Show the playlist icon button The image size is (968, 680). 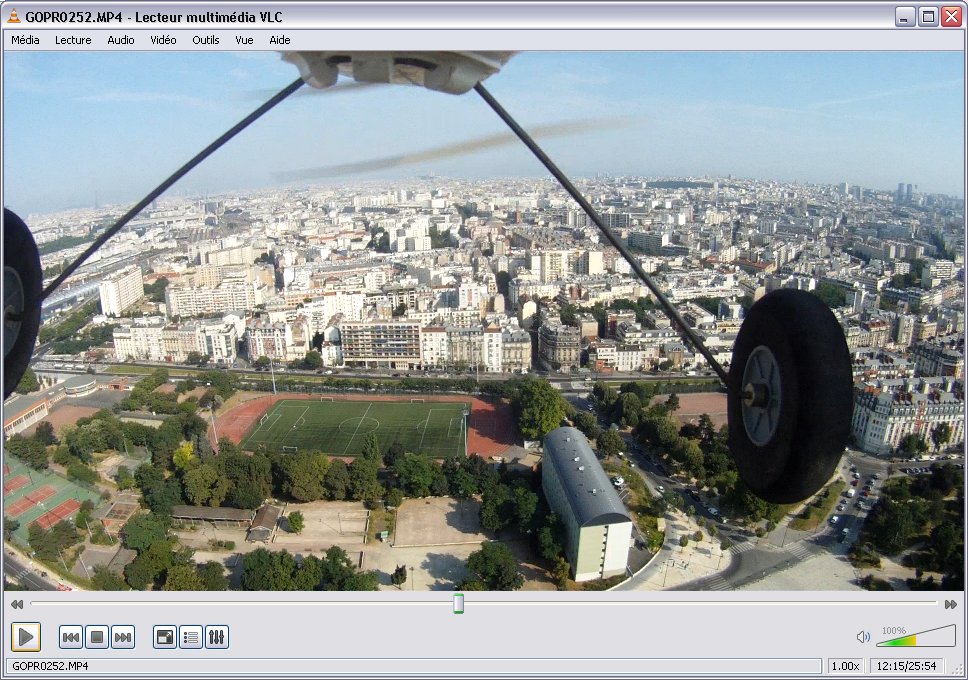(191, 637)
